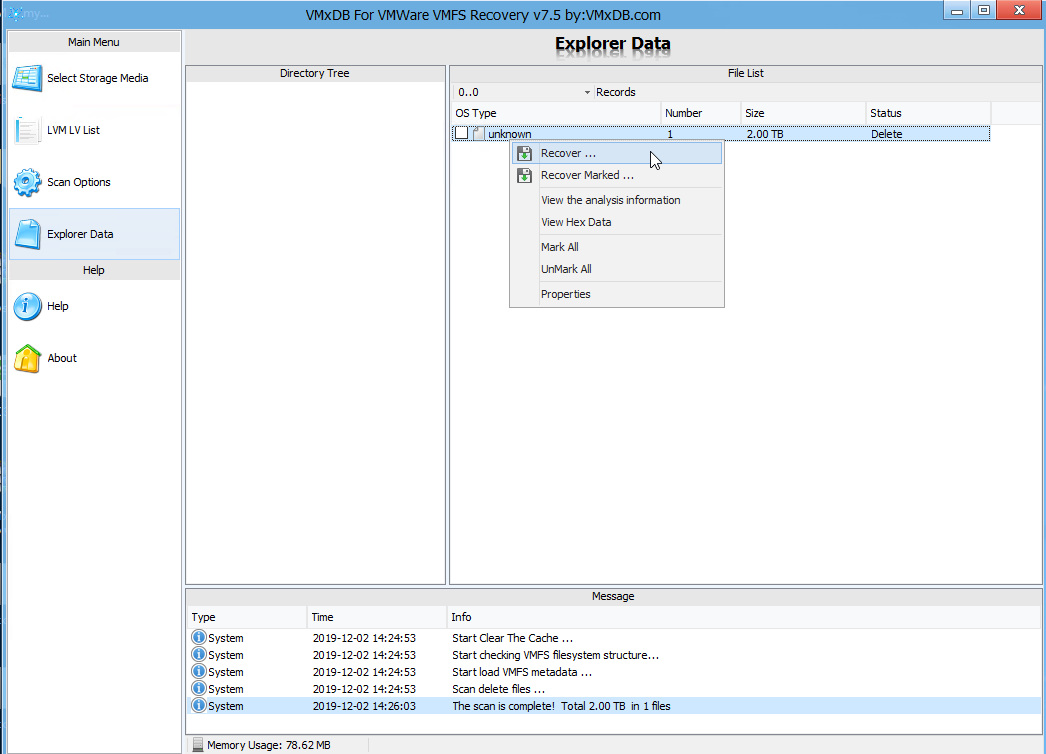Click info icon of Scan delete files row
This screenshot has width=1046, height=754.
[198, 689]
